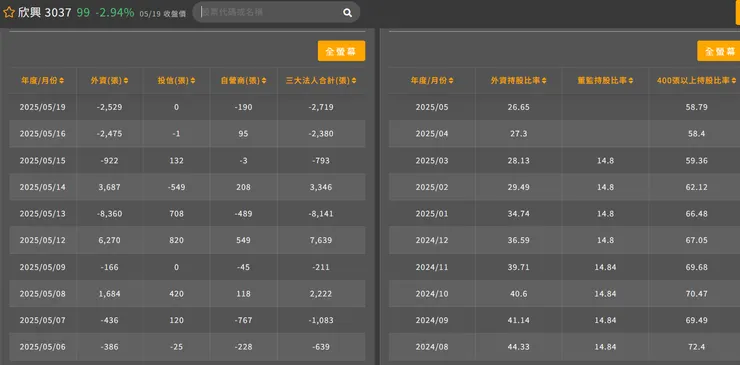The height and width of the screenshot is (365, 740).
Task: Select the 2024/10 month row
Action: pyautogui.click(x=564, y=294)
